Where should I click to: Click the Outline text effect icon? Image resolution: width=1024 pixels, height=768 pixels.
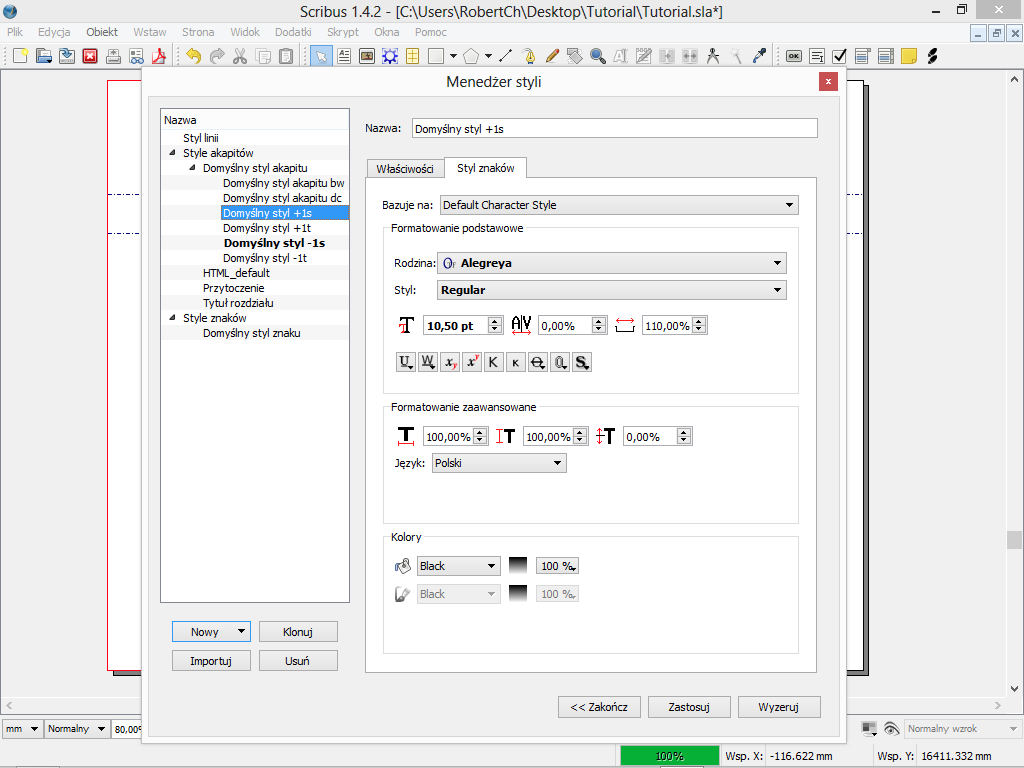(x=560, y=362)
